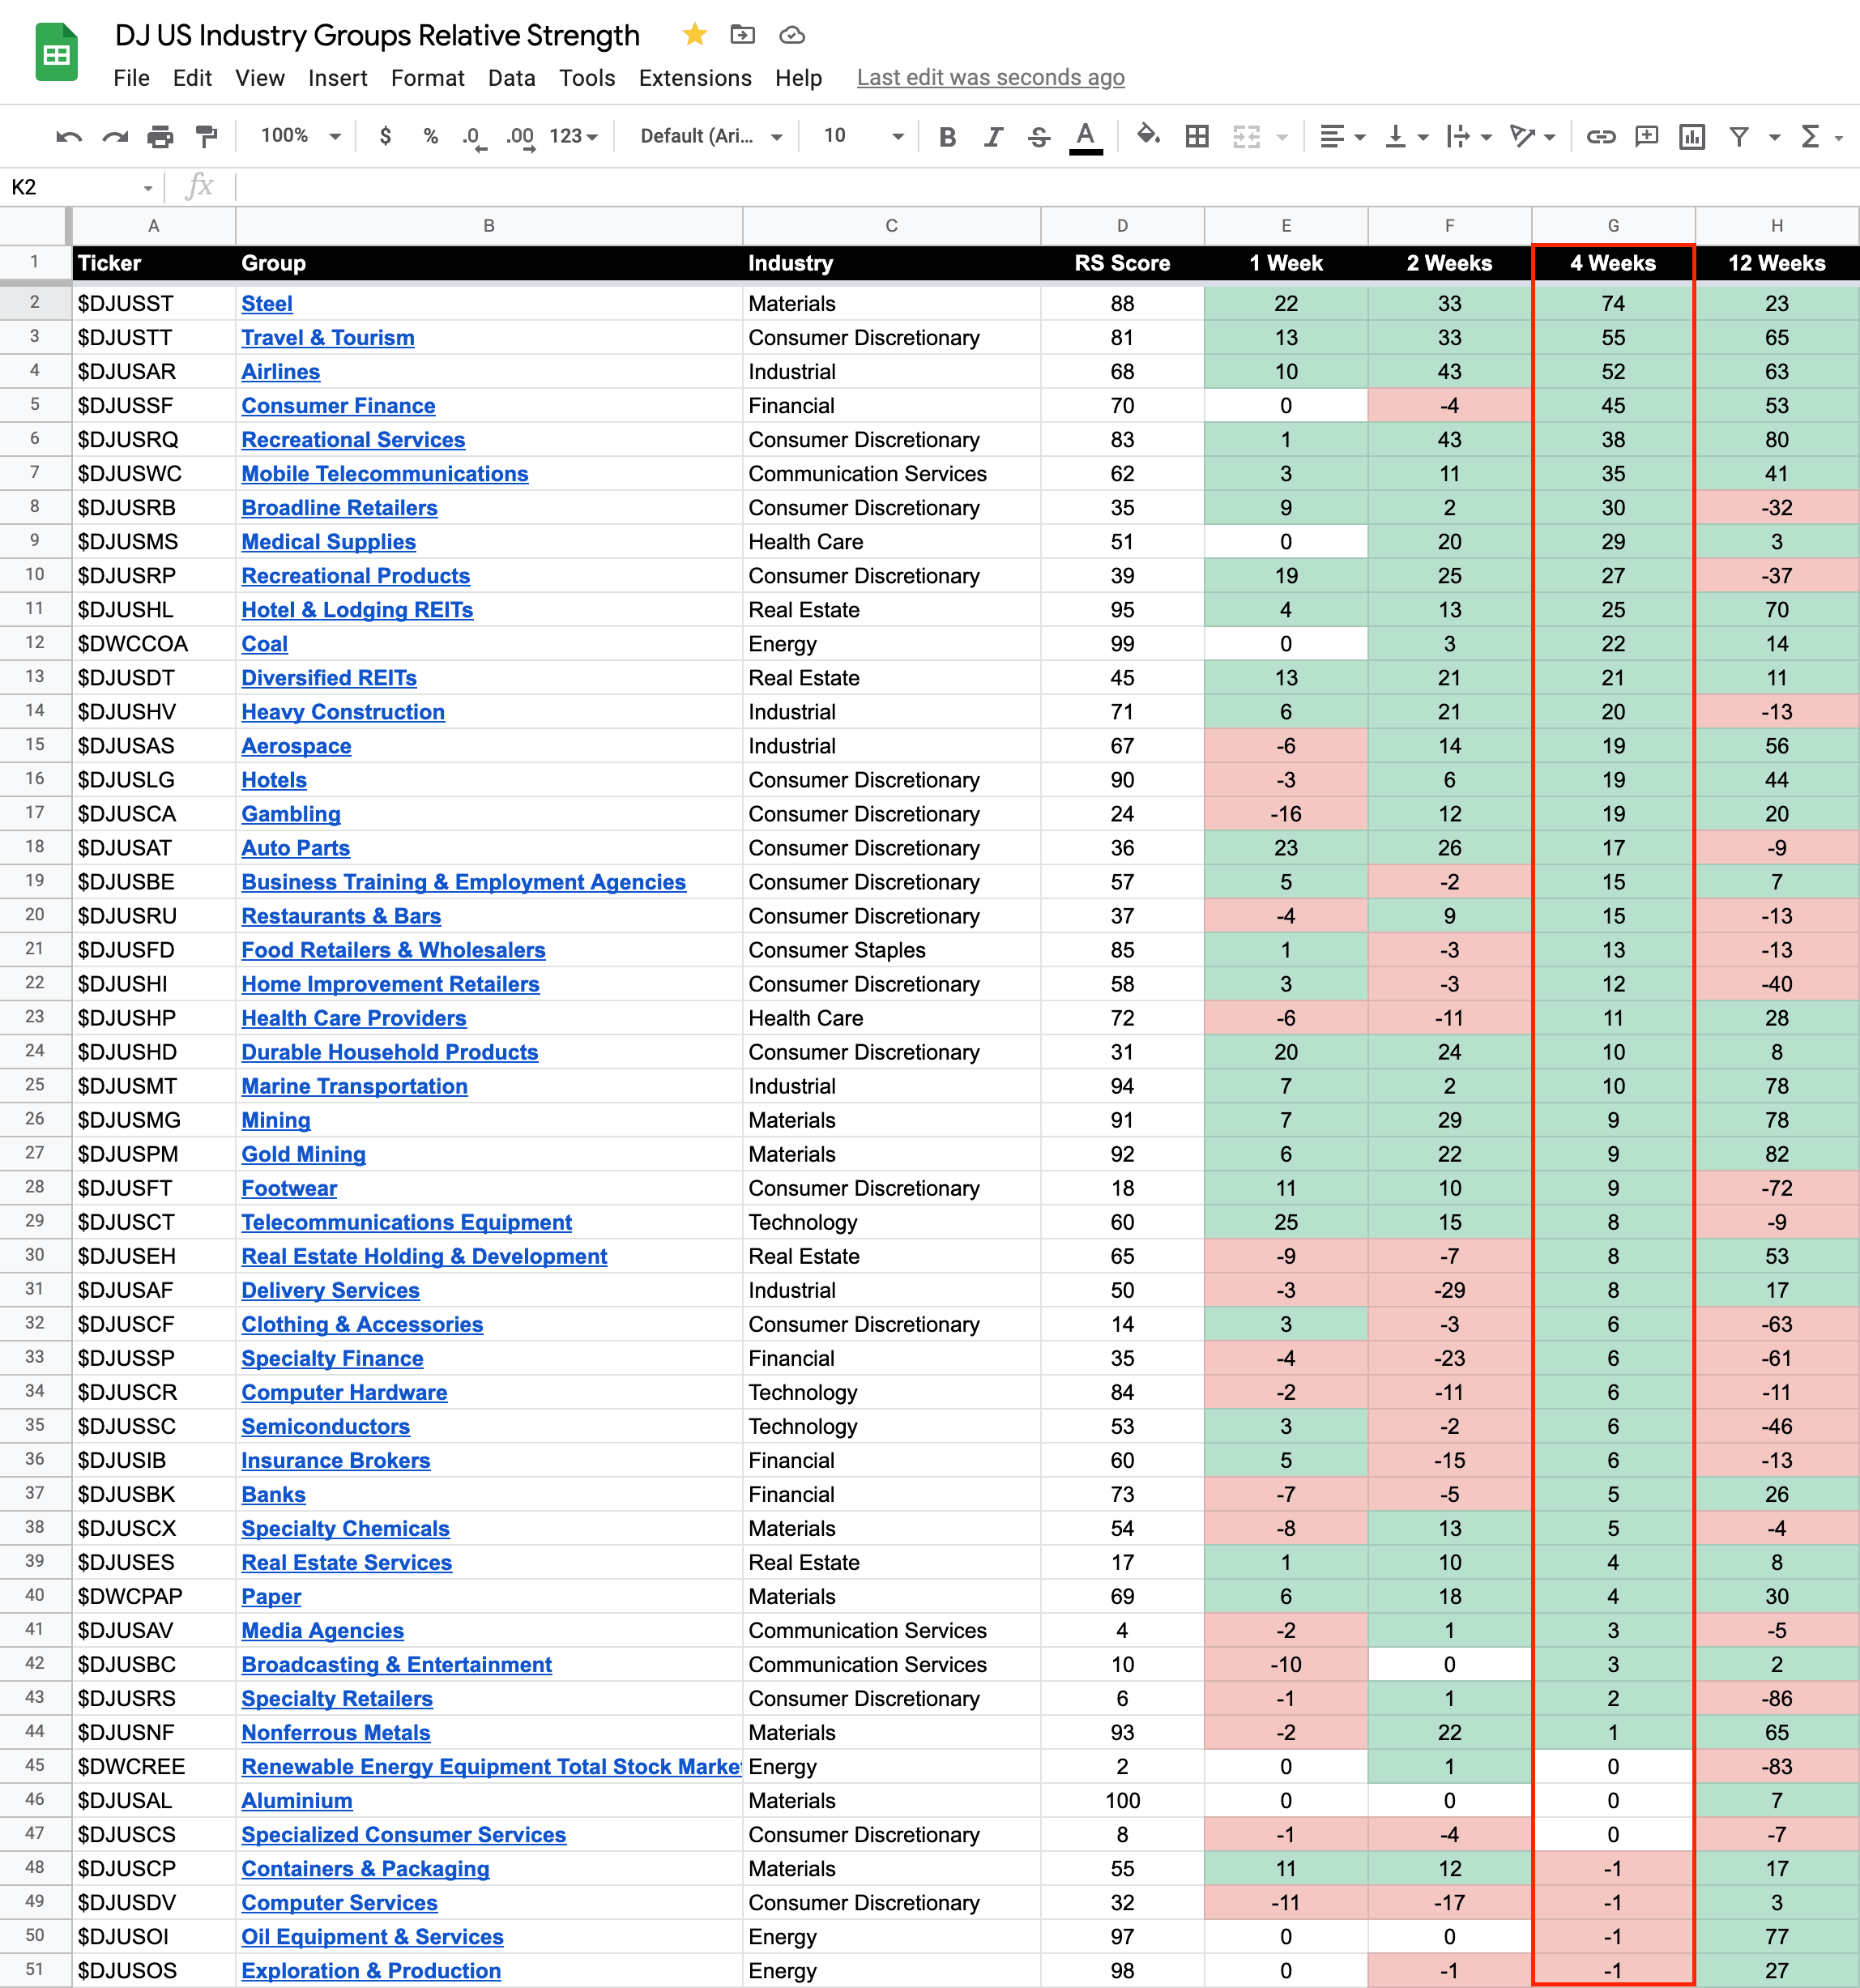Click the undo icon
This screenshot has width=1860, height=1988.
coord(69,136)
